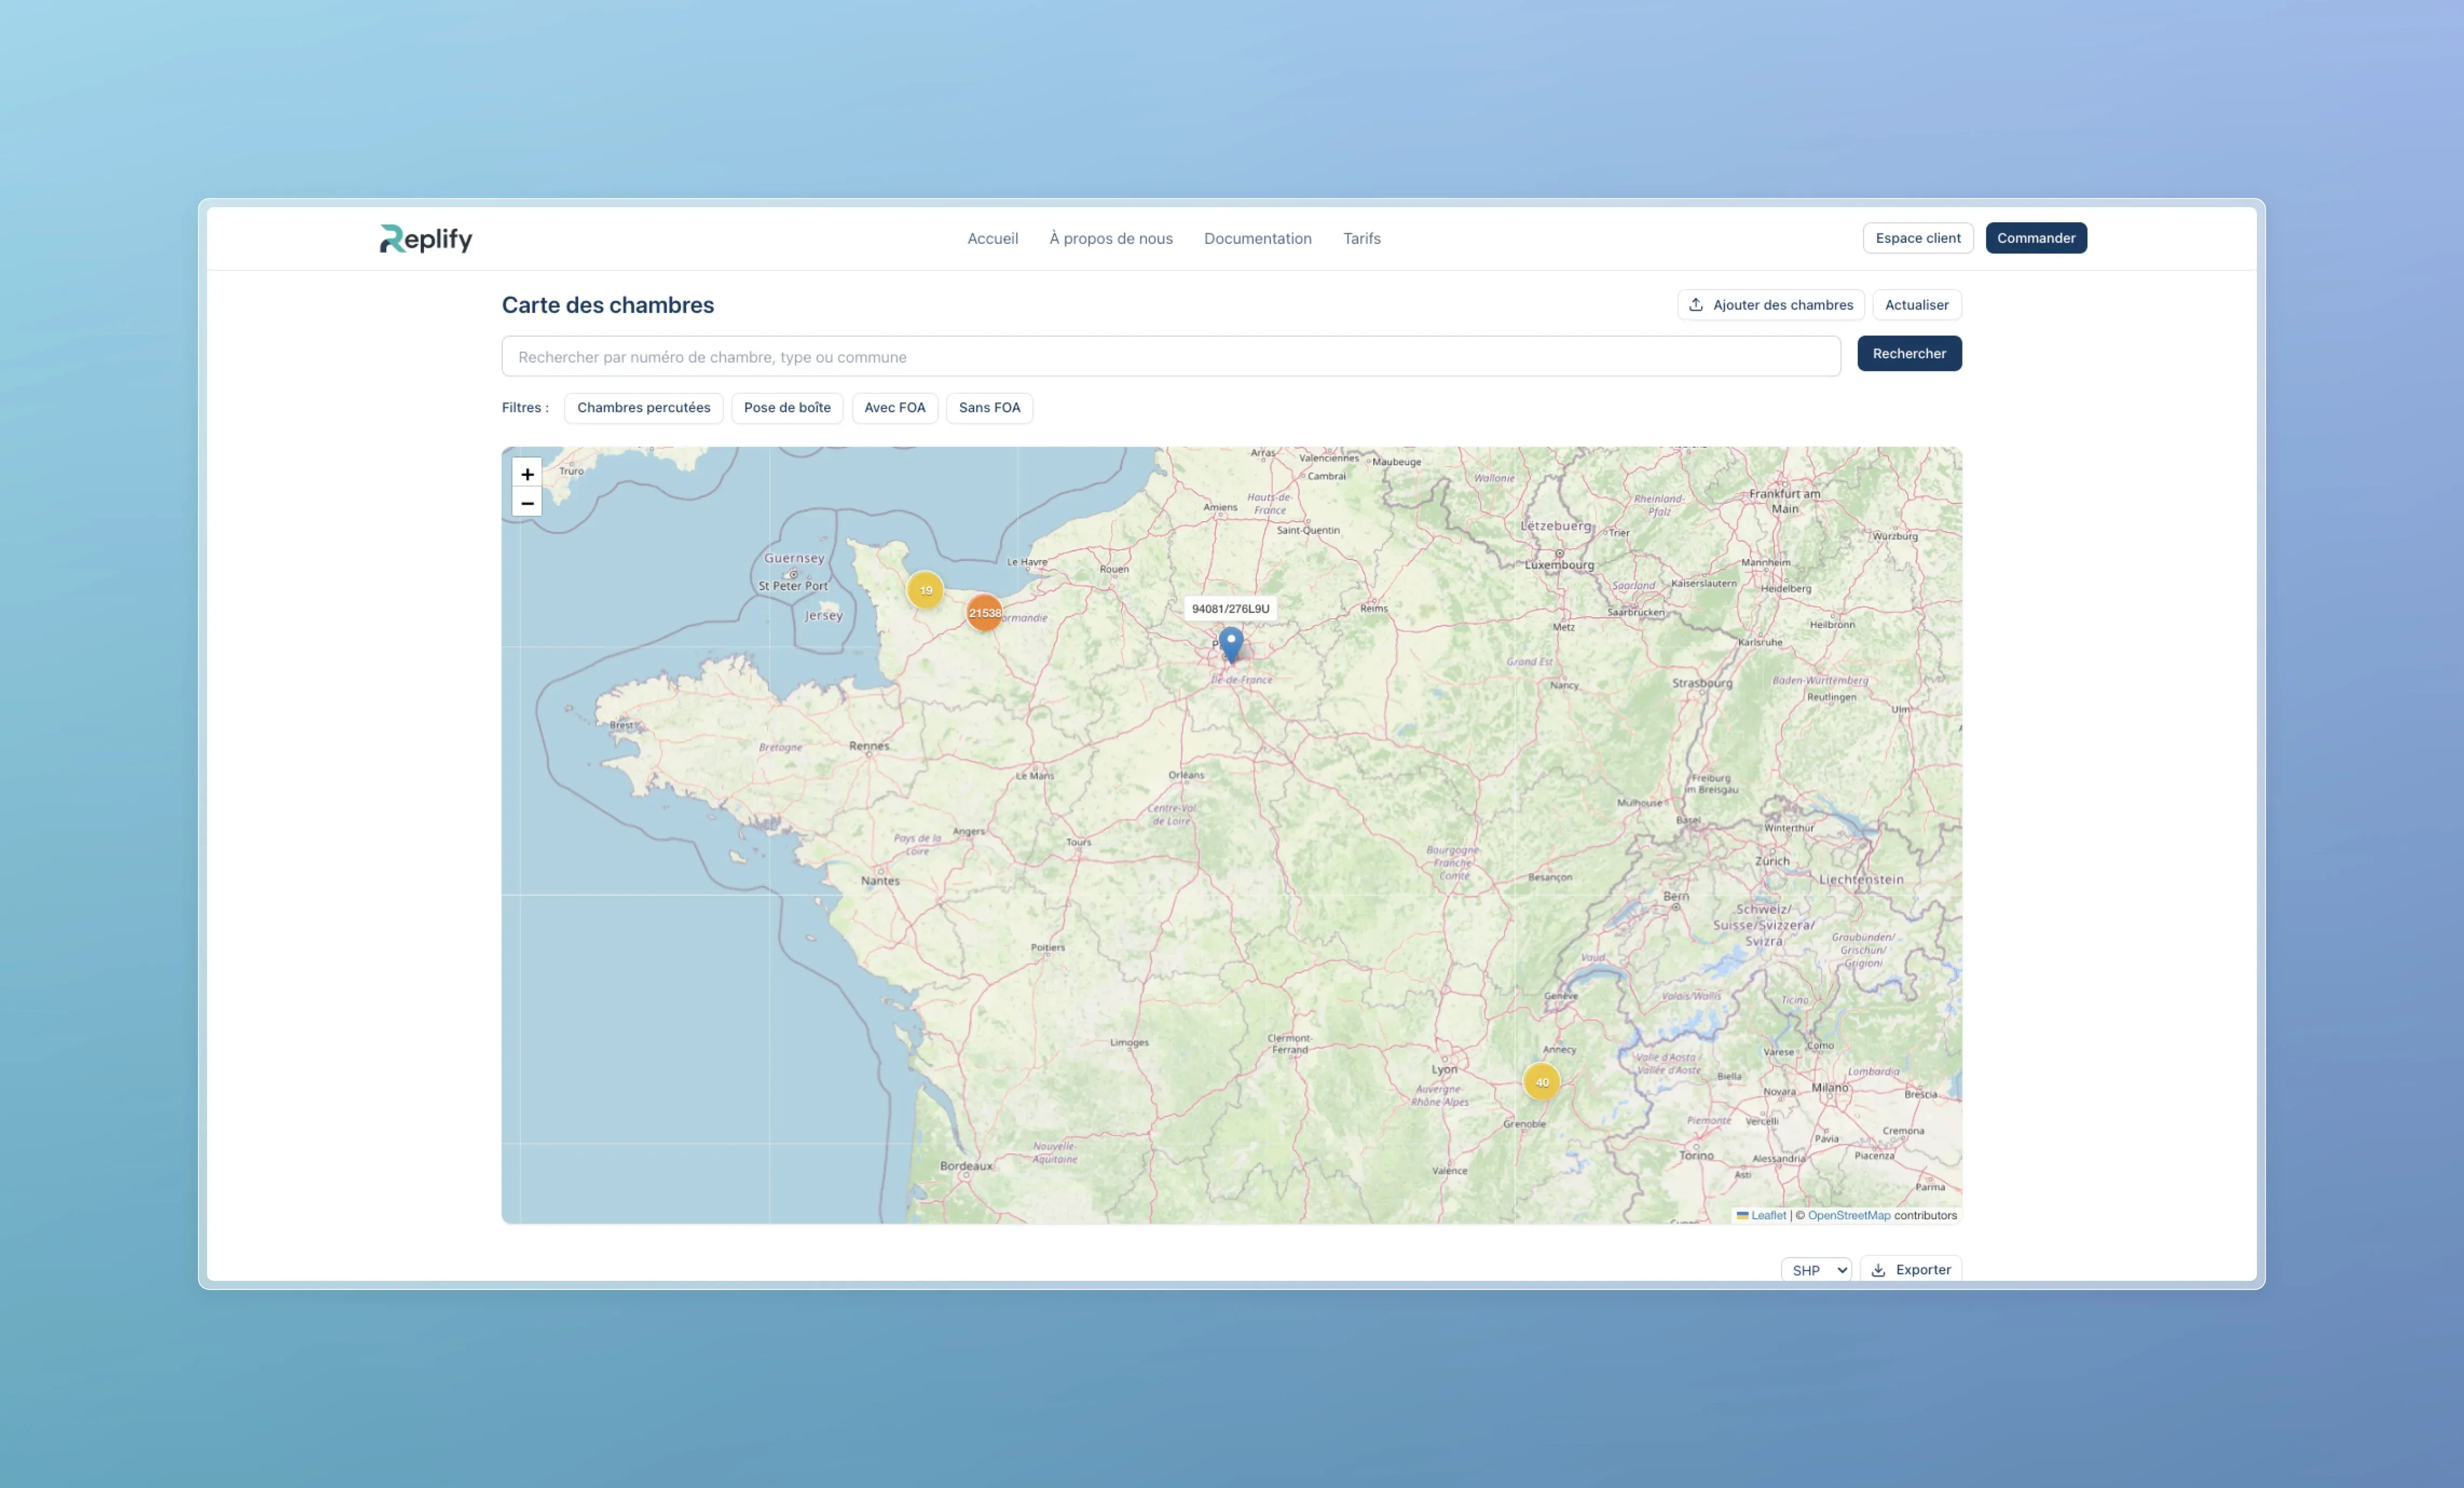Open the Tarifs page
This screenshot has height=1488, width=2464.
point(1361,238)
